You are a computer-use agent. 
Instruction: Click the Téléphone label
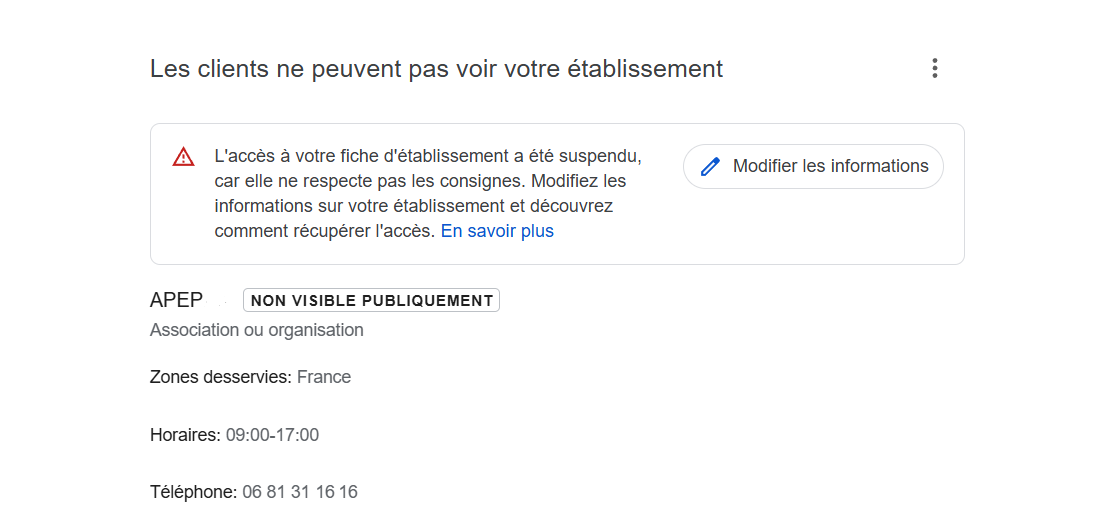pos(193,492)
